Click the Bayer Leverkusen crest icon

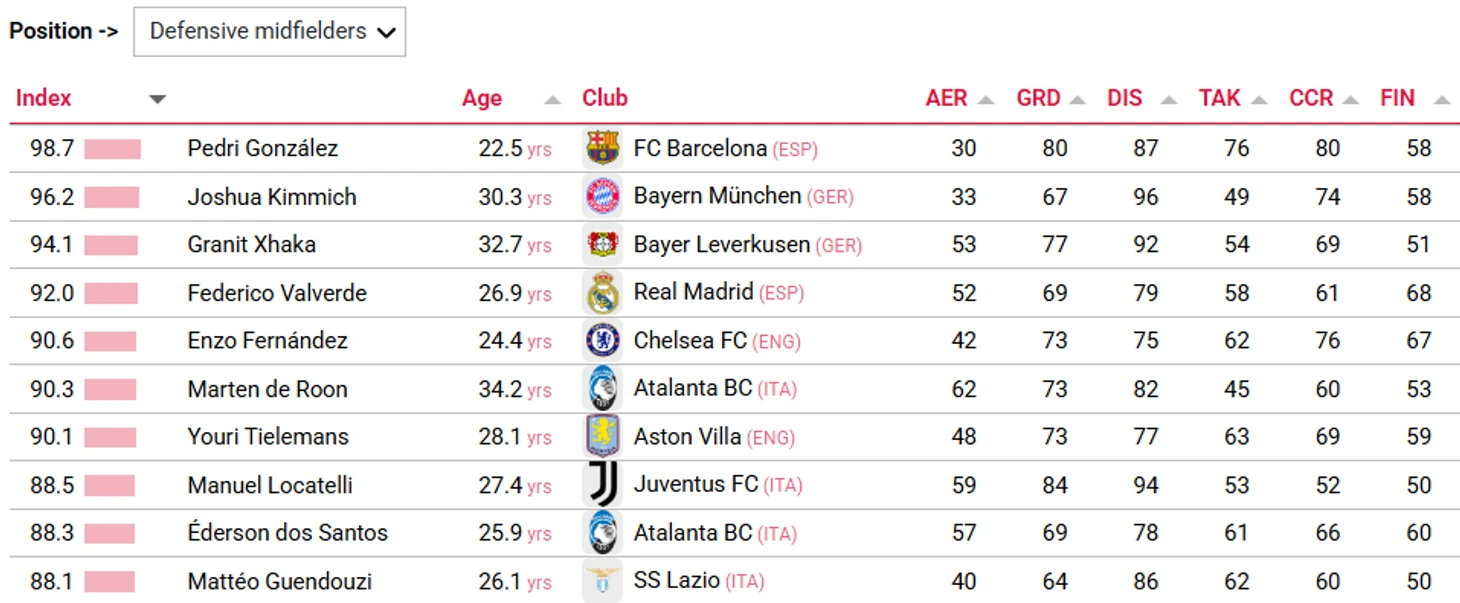tap(602, 244)
